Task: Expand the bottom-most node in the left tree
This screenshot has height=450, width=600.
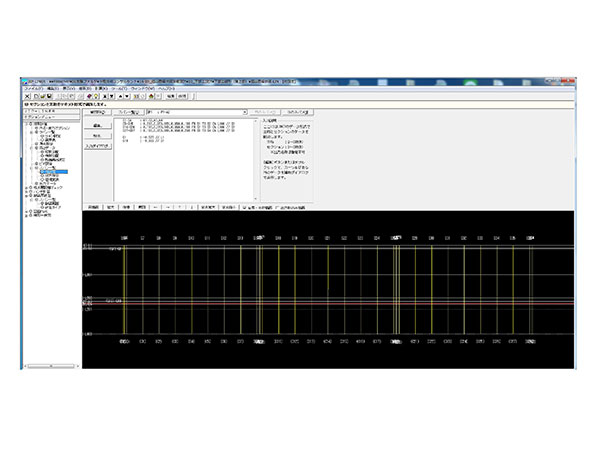Action: pyautogui.click(x=26, y=216)
